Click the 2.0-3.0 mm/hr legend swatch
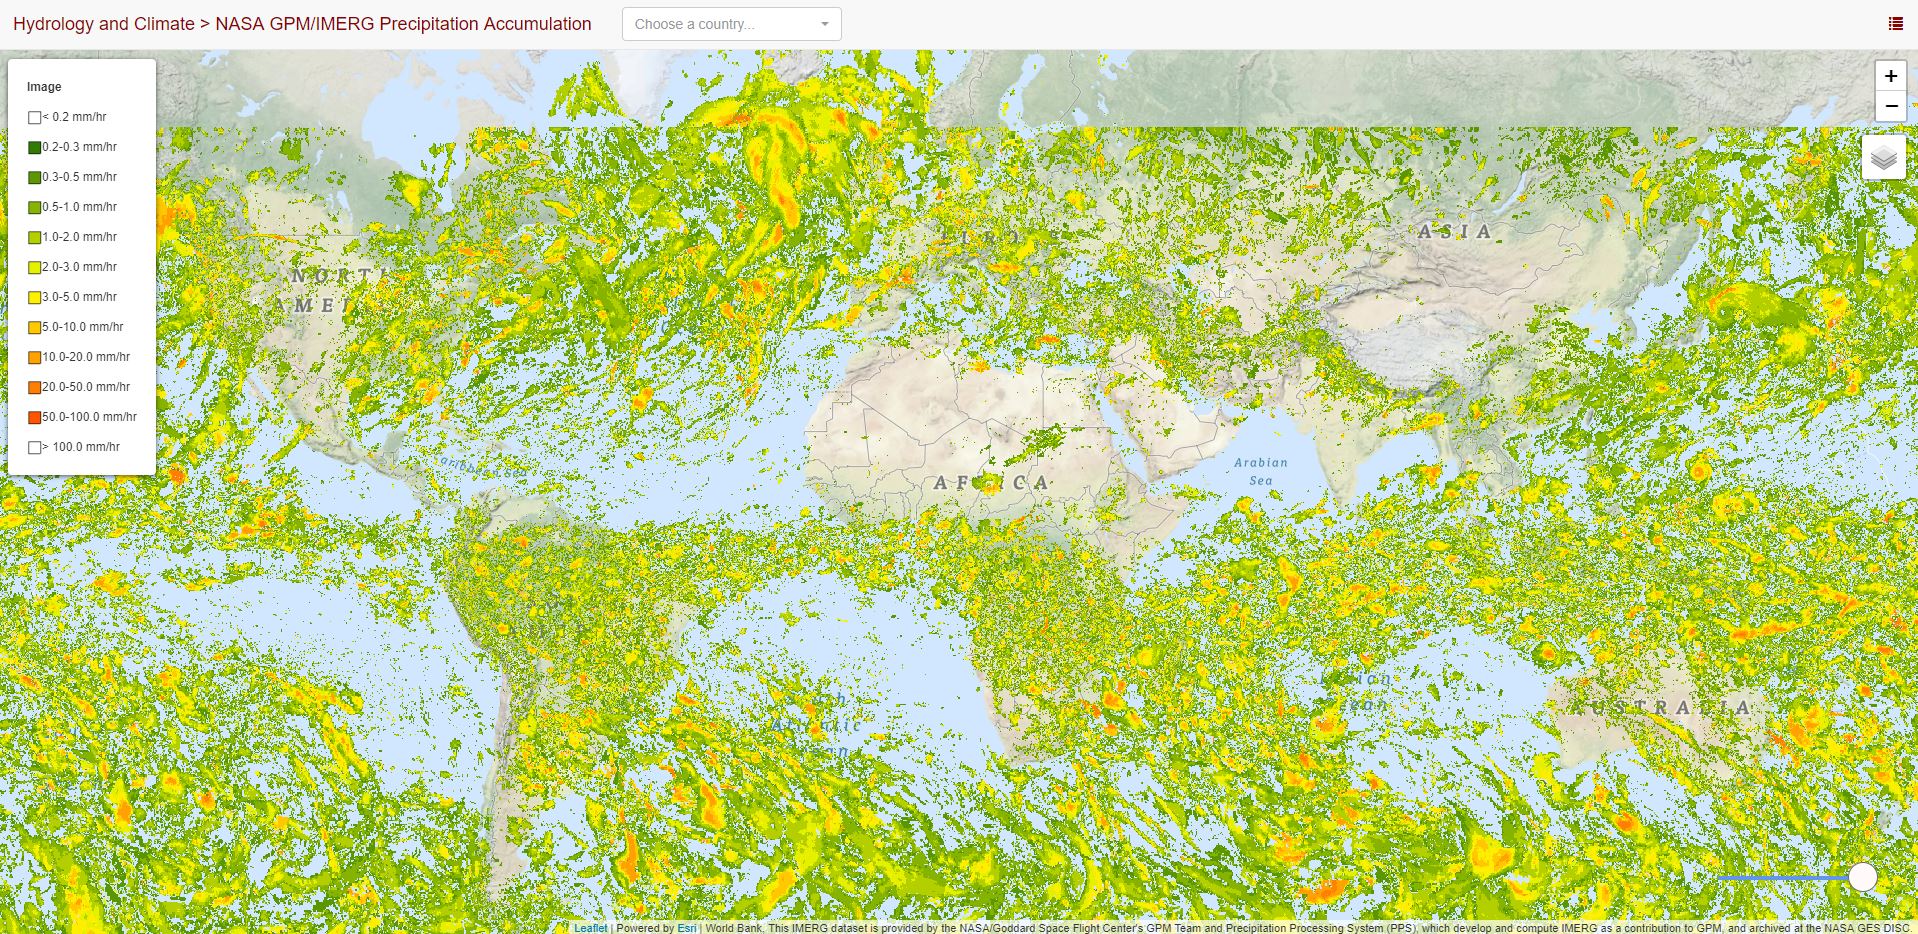This screenshot has width=1918, height=934. pos(35,268)
